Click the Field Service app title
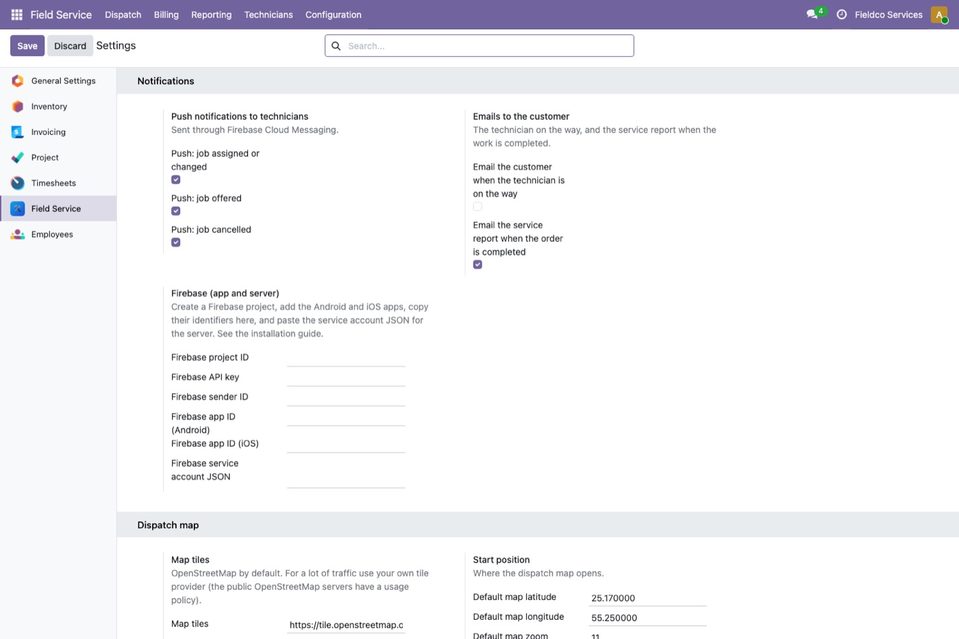Viewport: 959px width, 639px height. pos(61,15)
